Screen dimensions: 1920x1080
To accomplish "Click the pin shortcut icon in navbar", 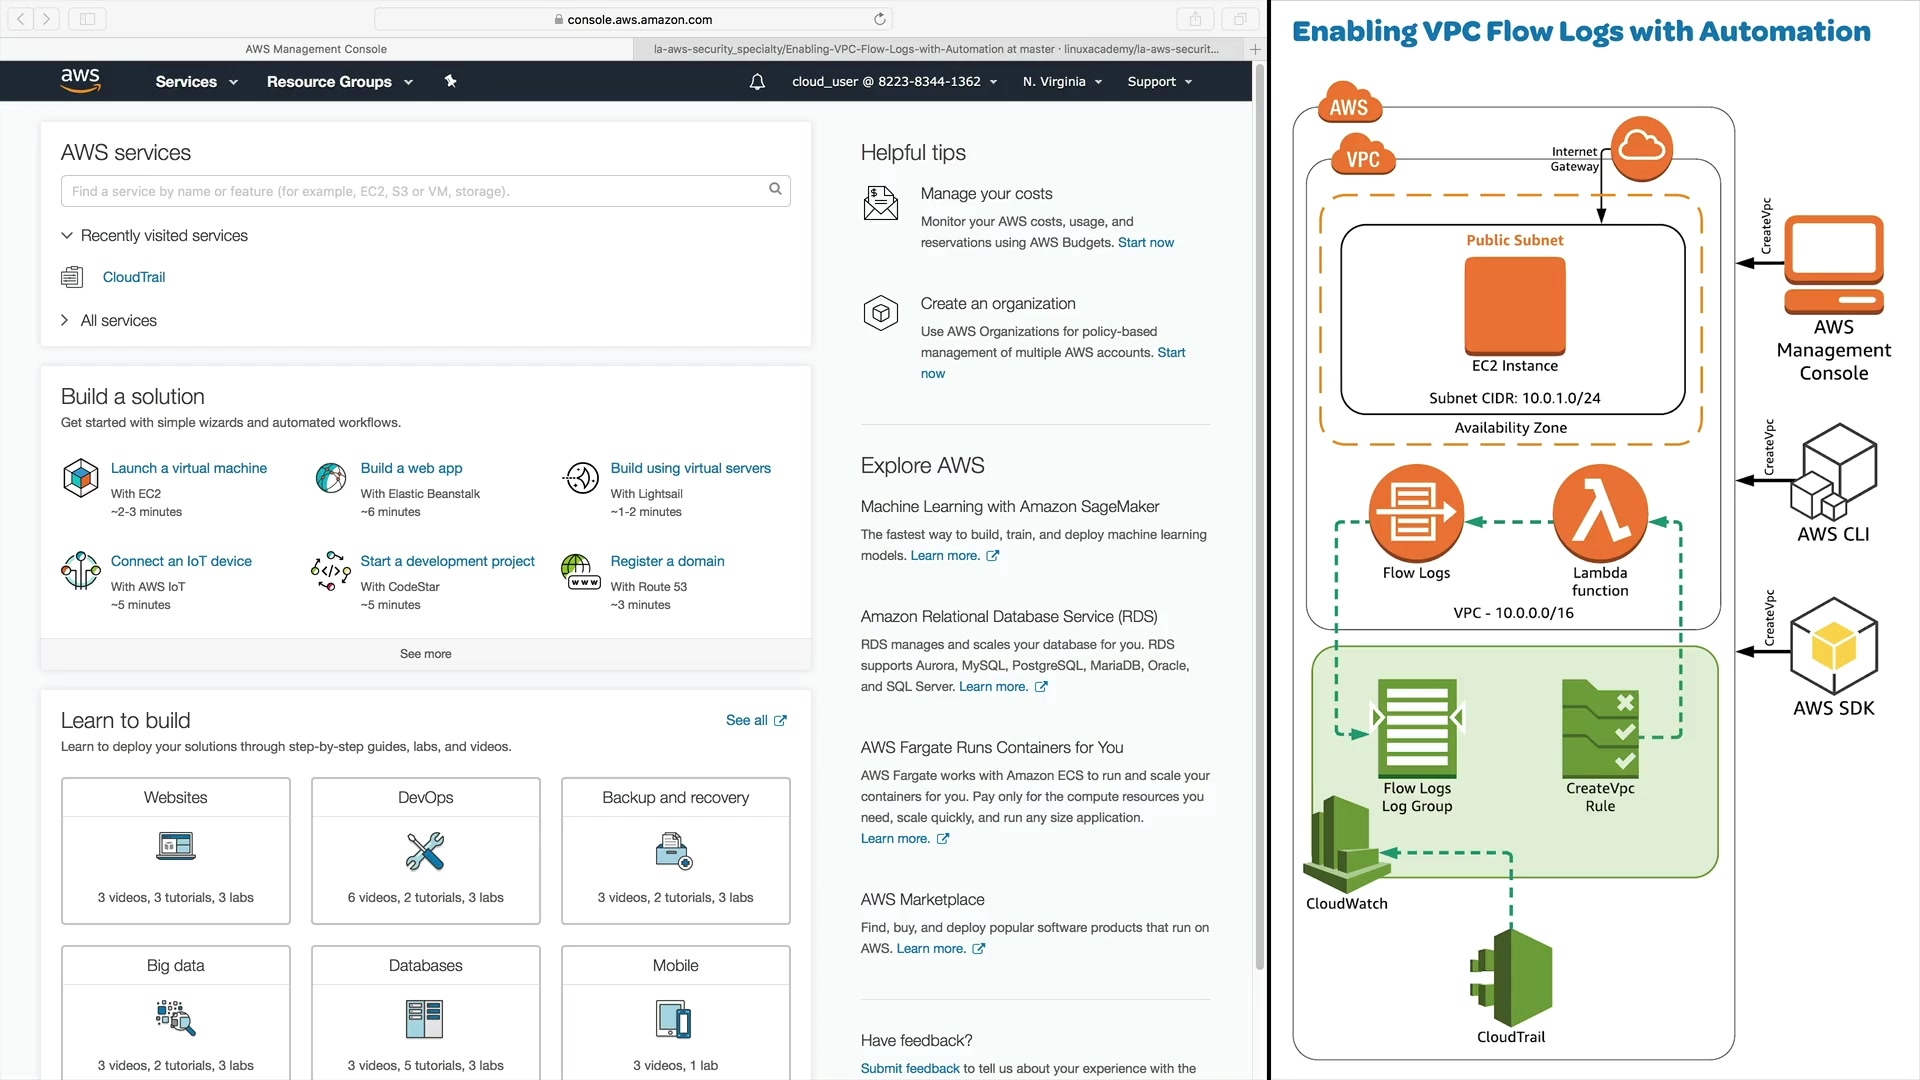I will tap(450, 81).
